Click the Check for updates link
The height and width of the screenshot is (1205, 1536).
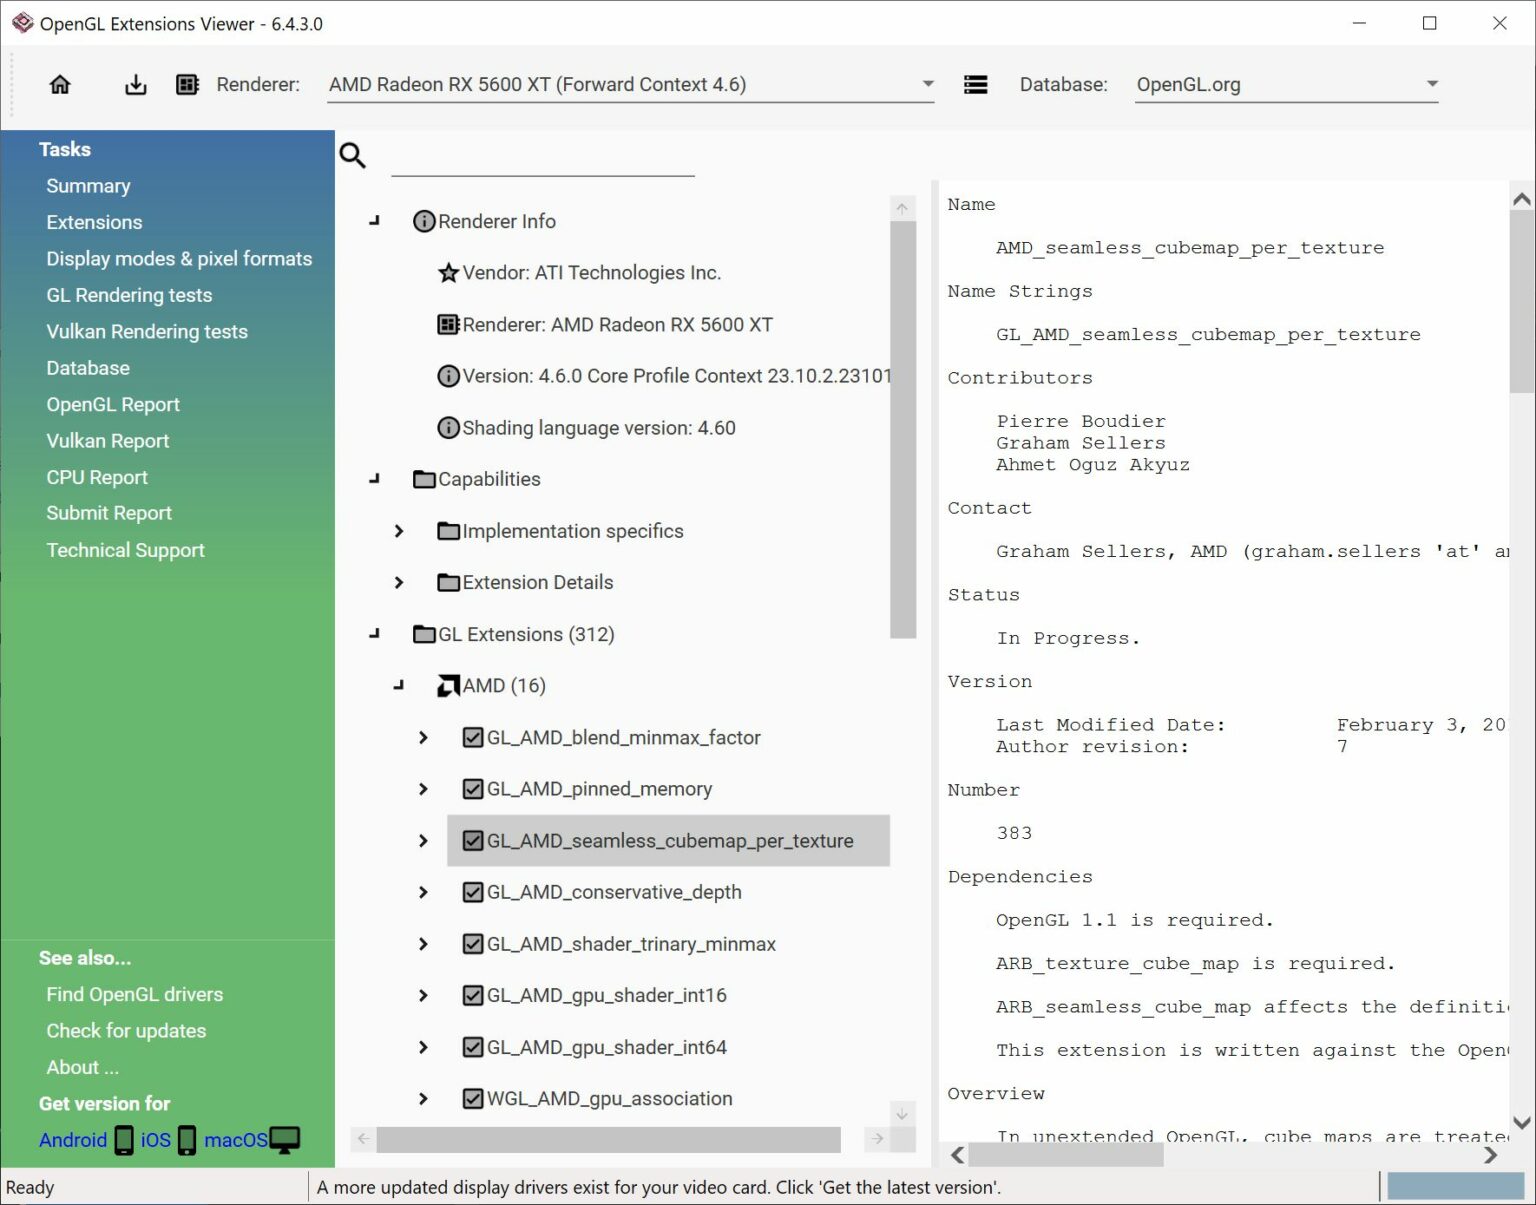pos(126,1031)
